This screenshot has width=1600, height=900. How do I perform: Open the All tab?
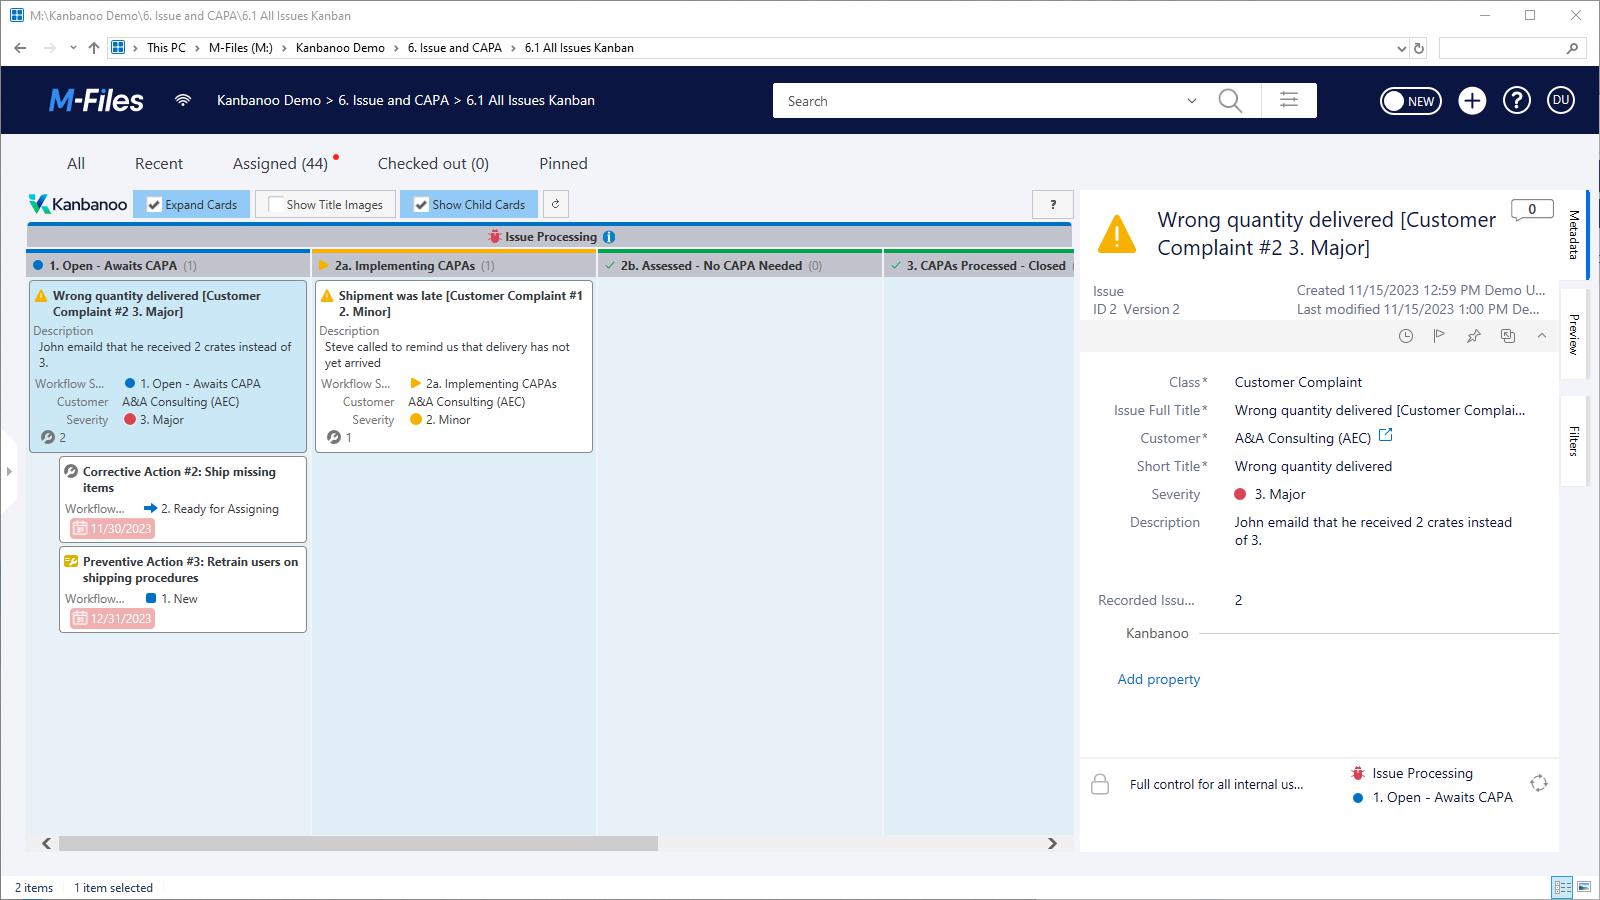(76, 163)
